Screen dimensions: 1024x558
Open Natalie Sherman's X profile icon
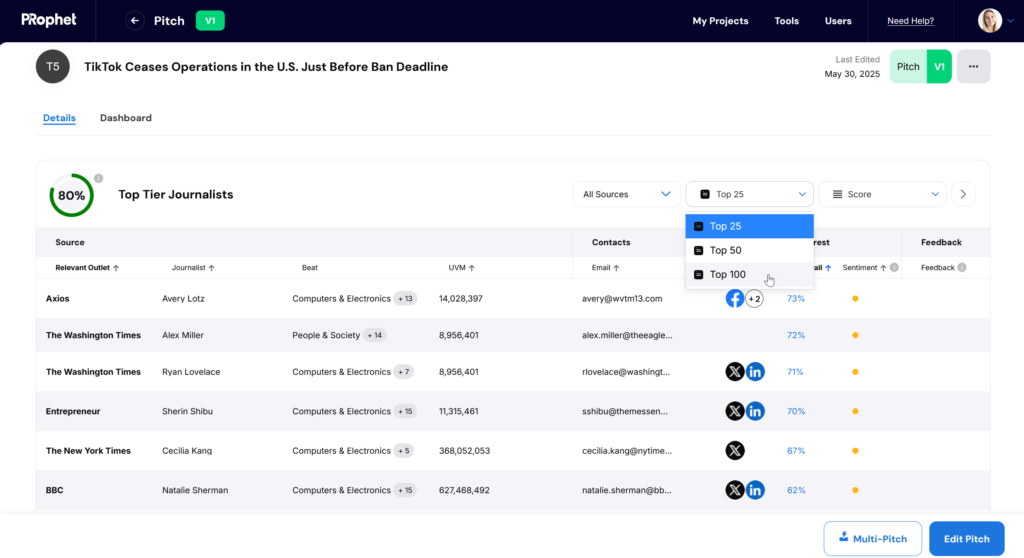click(735, 490)
